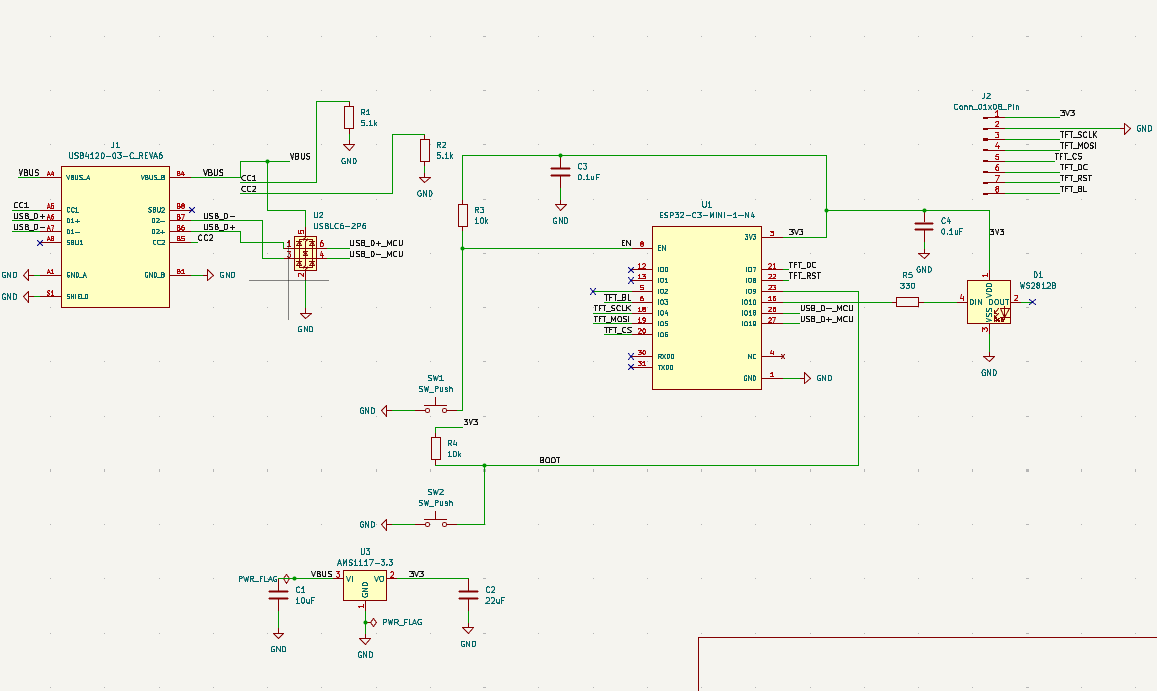Click the WS2812B value text
This screenshot has height=691, width=1157.
(x=1038, y=285)
